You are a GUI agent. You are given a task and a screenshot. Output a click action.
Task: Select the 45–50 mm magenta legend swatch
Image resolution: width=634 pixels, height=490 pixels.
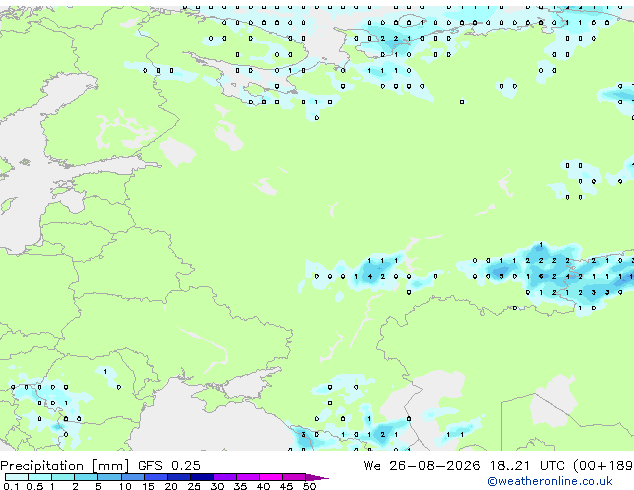point(294,477)
